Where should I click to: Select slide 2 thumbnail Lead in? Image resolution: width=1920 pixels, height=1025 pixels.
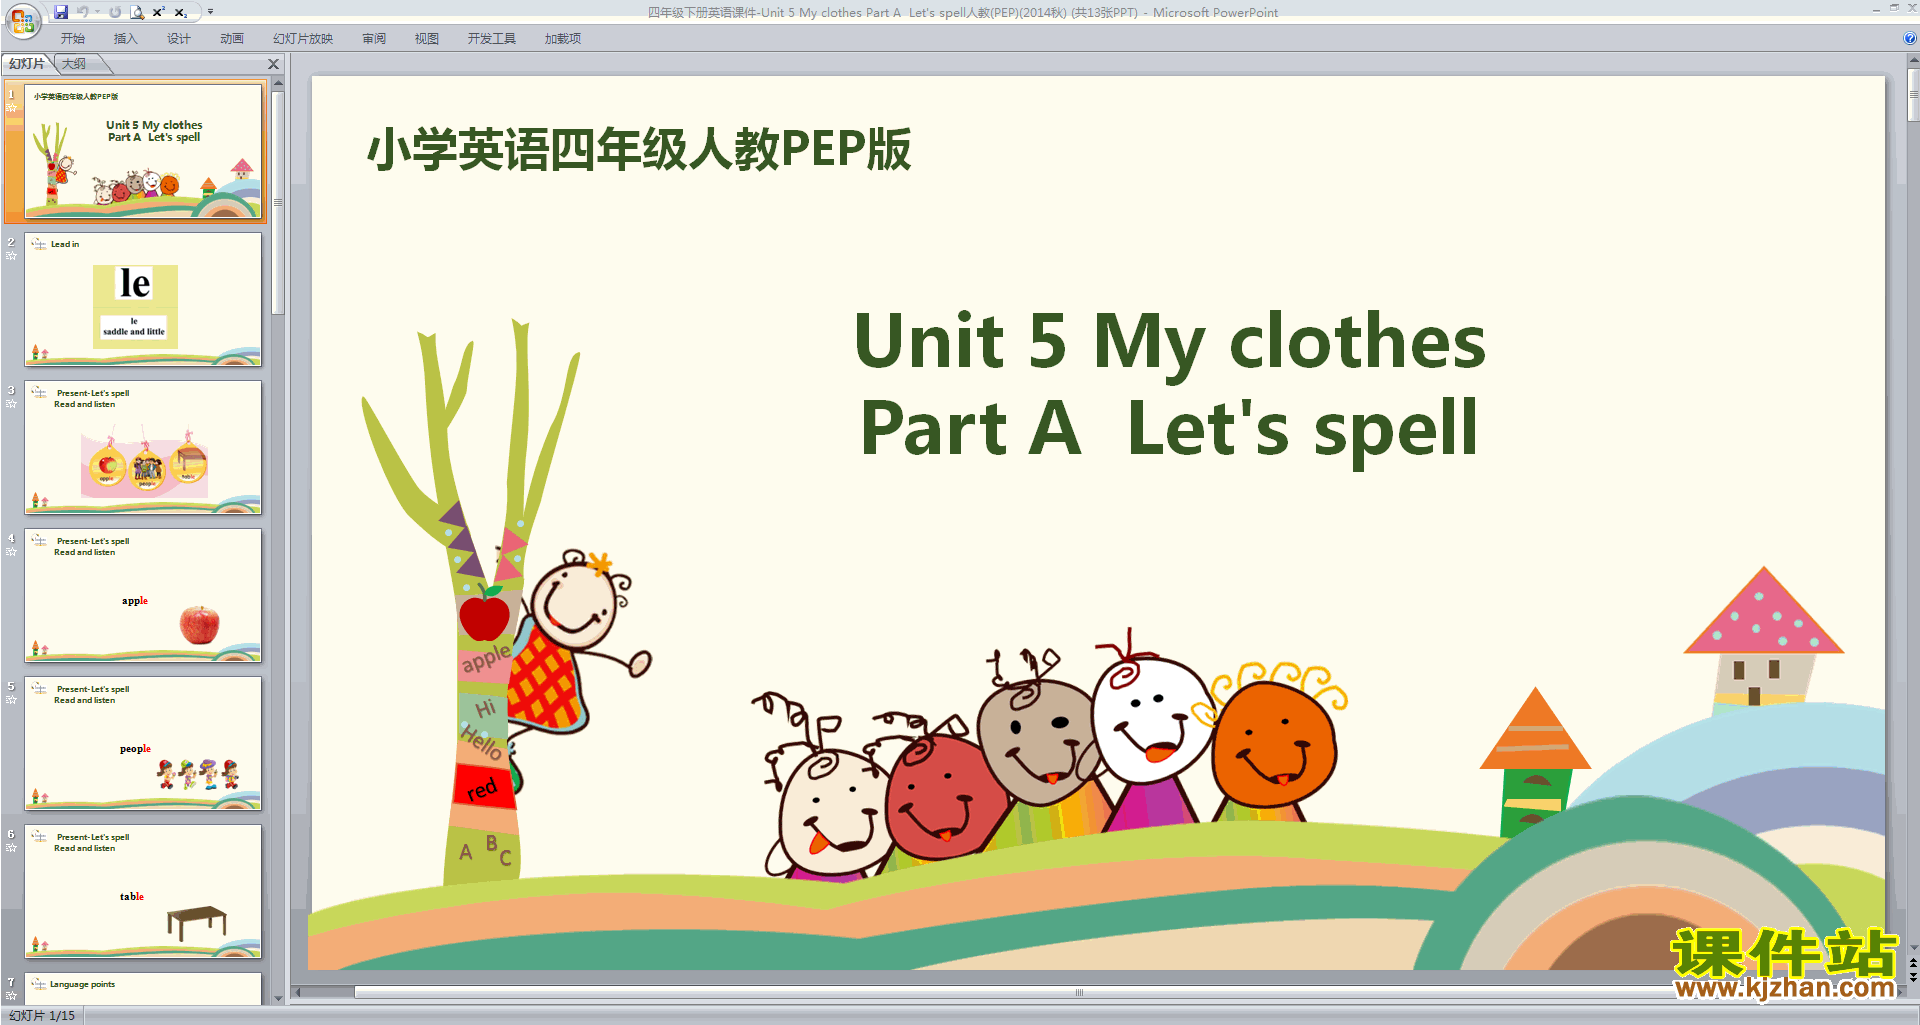[143, 299]
